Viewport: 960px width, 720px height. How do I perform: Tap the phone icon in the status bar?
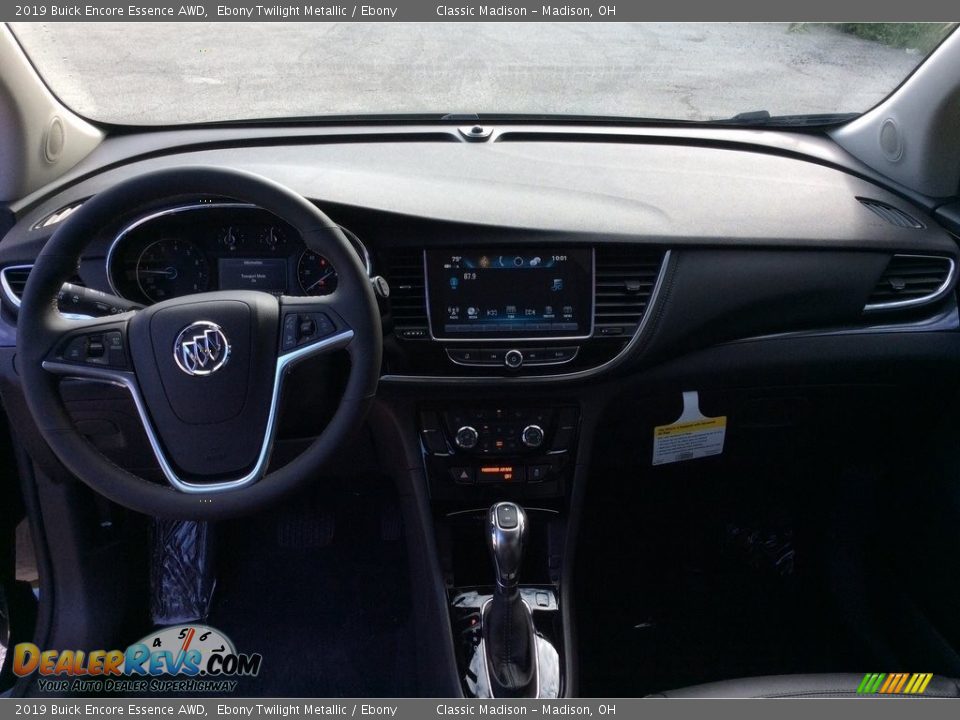(x=501, y=261)
